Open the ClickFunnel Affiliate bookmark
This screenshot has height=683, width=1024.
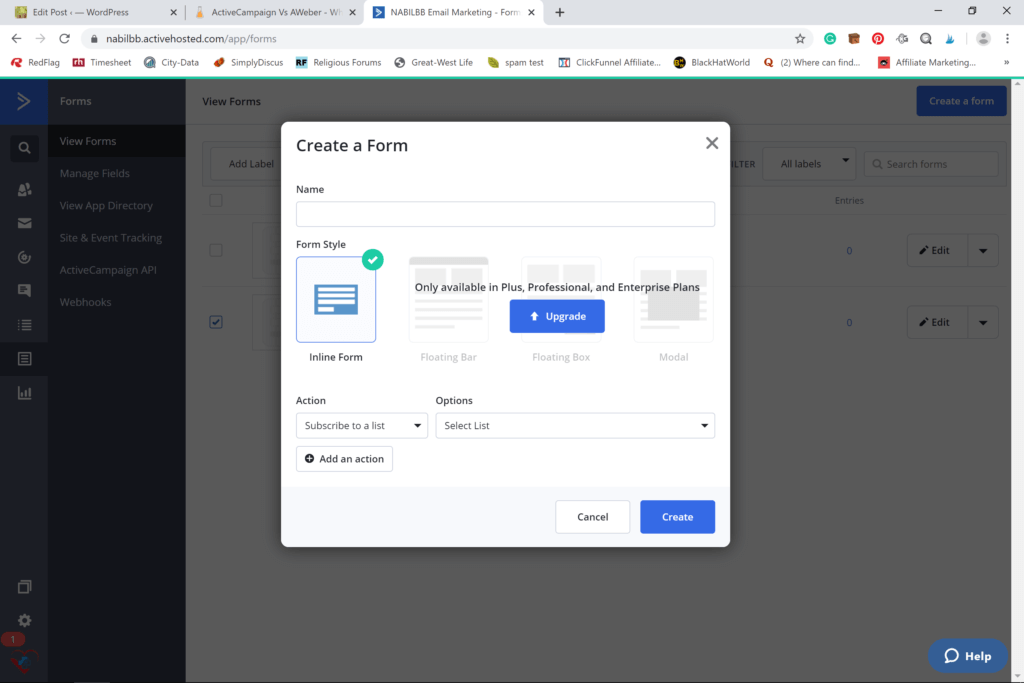610,63
